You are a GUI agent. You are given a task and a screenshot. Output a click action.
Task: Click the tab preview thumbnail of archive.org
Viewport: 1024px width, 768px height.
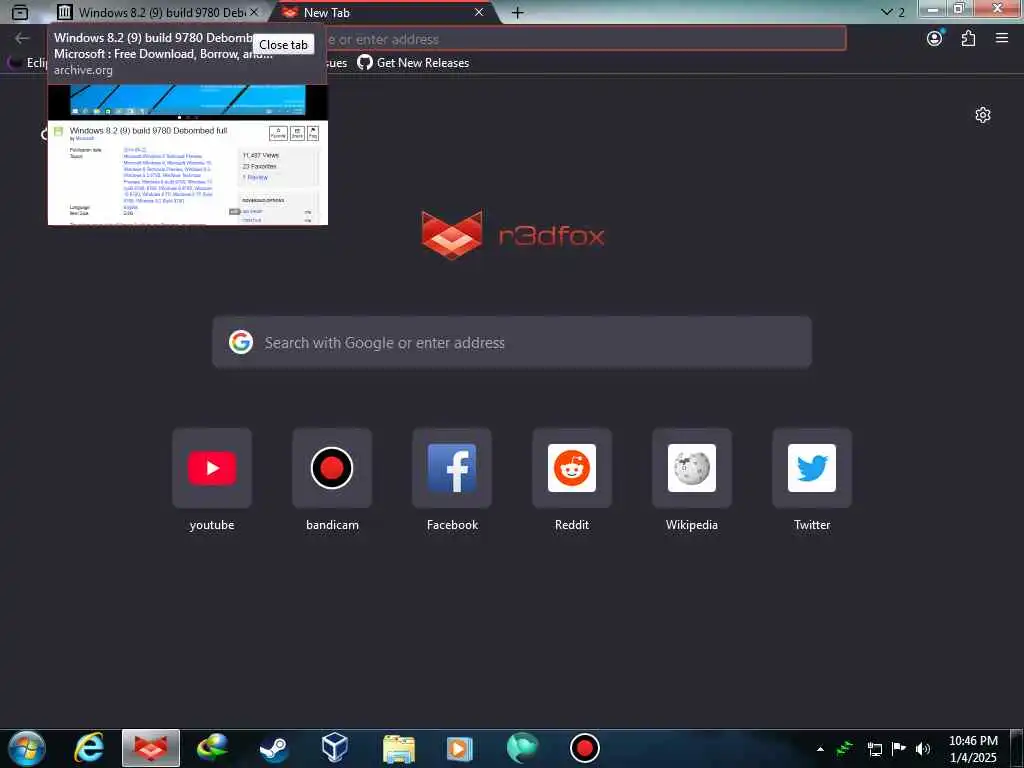[x=187, y=155]
